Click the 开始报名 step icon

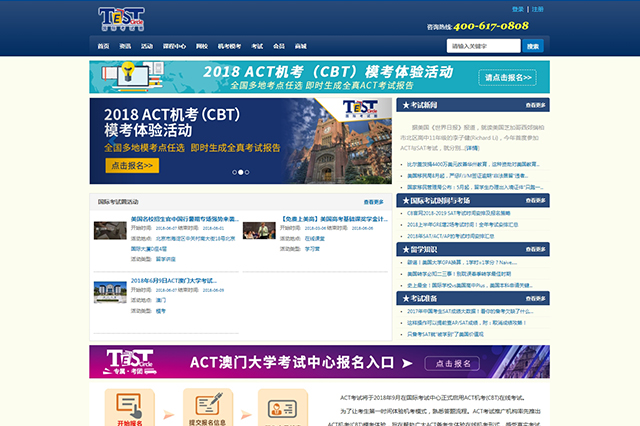[x=129, y=407]
